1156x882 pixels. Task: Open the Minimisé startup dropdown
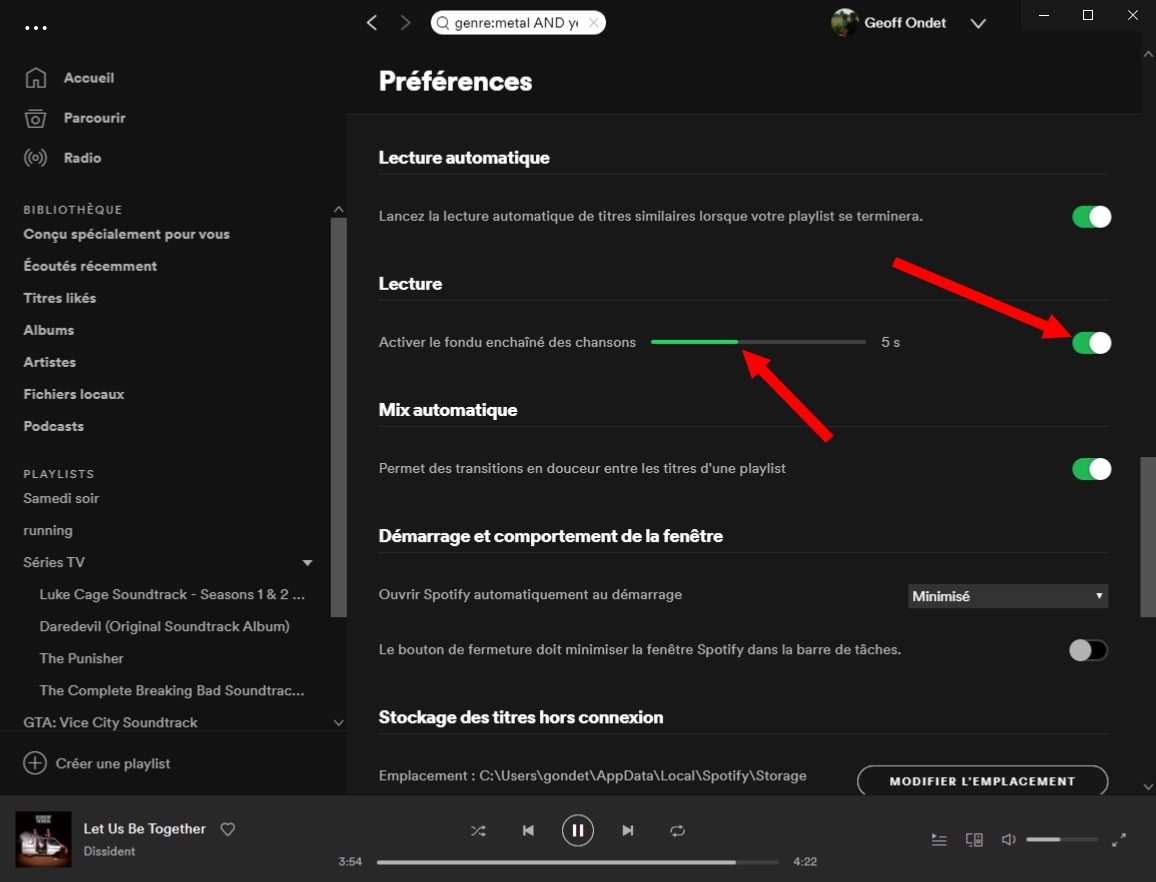(1008, 596)
